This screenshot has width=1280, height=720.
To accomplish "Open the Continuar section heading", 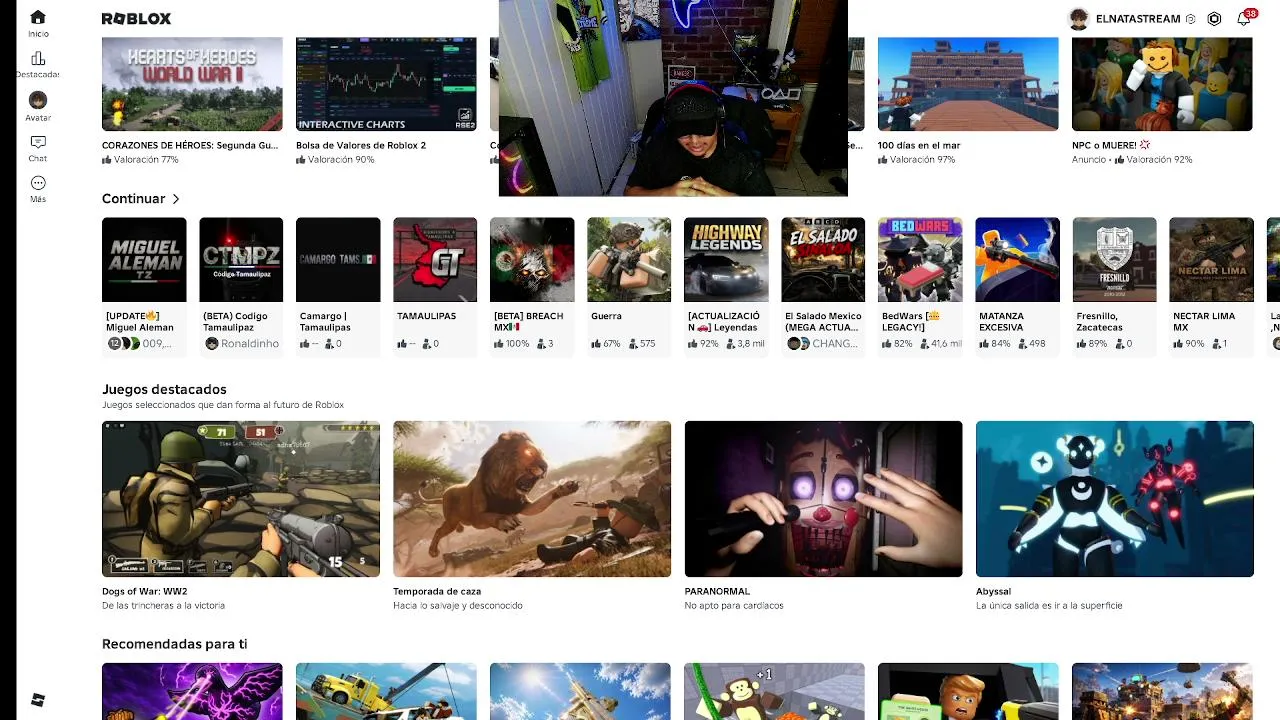I will tap(133, 199).
